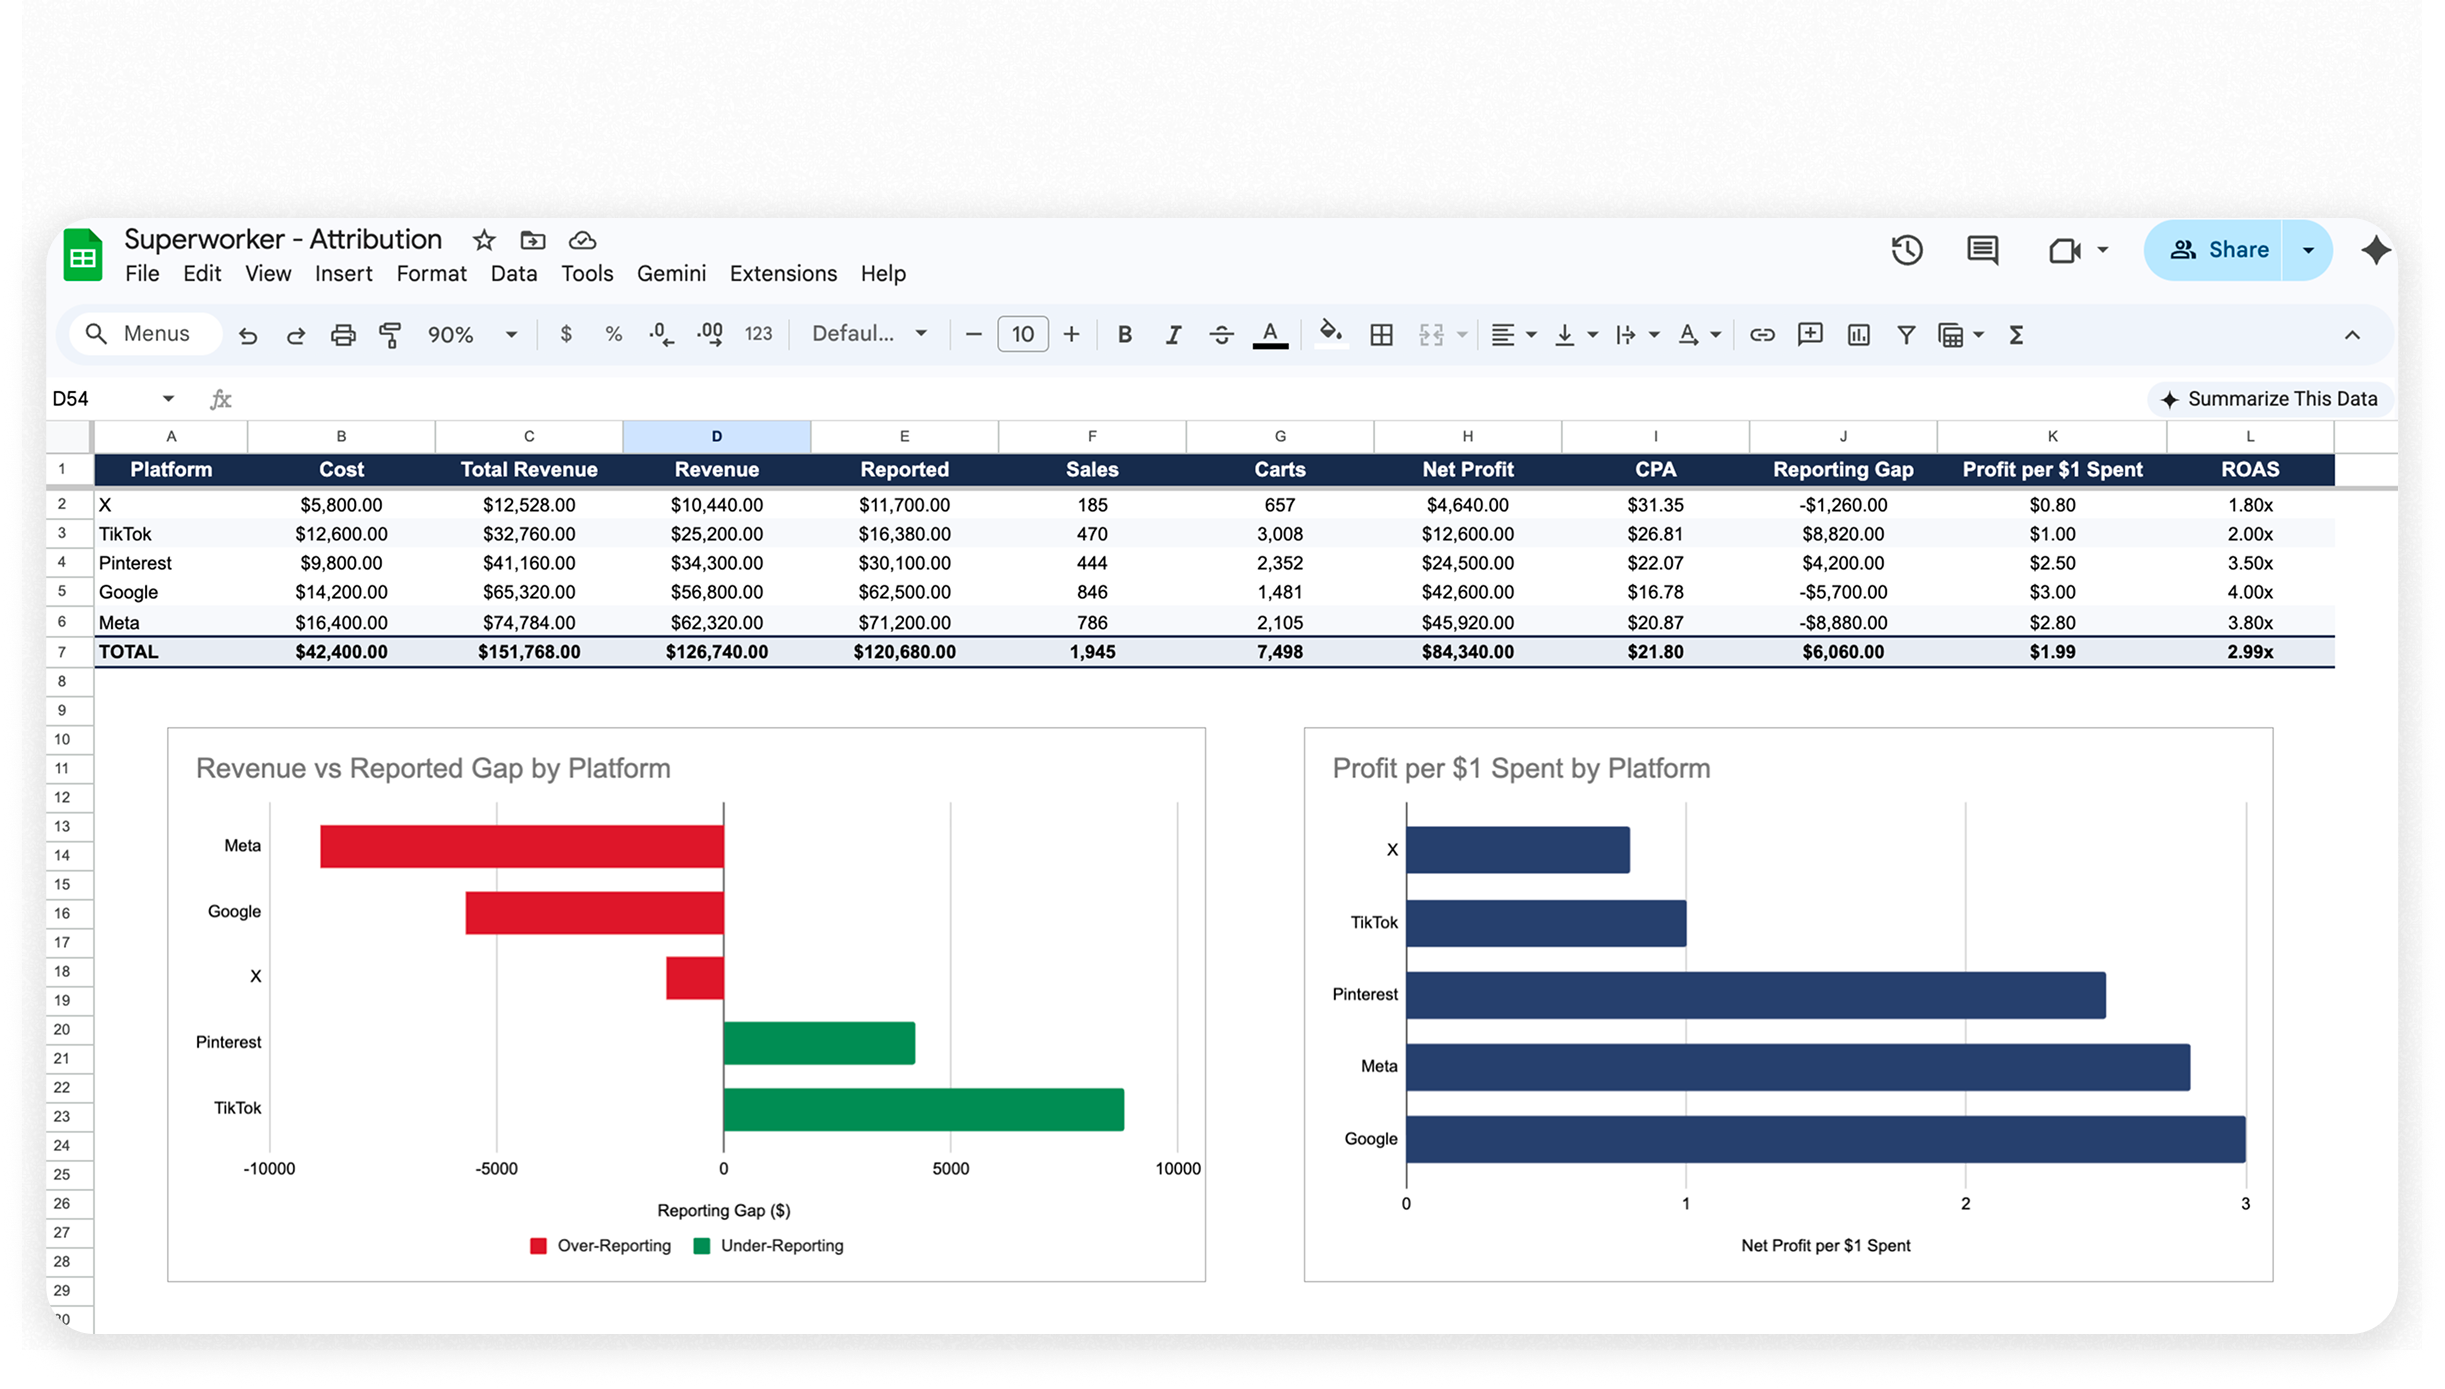This screenshot has width=2445, height=1389.
Task: Click the D54 name box
Action: coord(101,399)
